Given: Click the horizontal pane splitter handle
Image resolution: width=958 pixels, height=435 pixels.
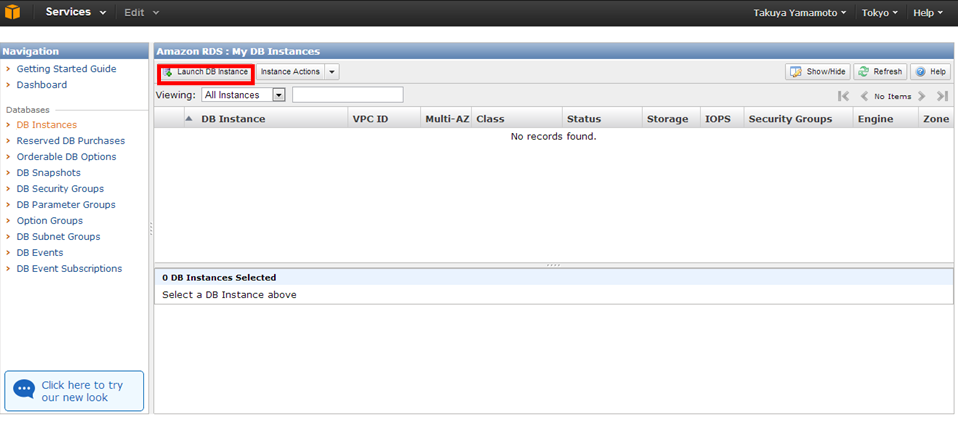Looking at the screenshot, I should 553,265.
